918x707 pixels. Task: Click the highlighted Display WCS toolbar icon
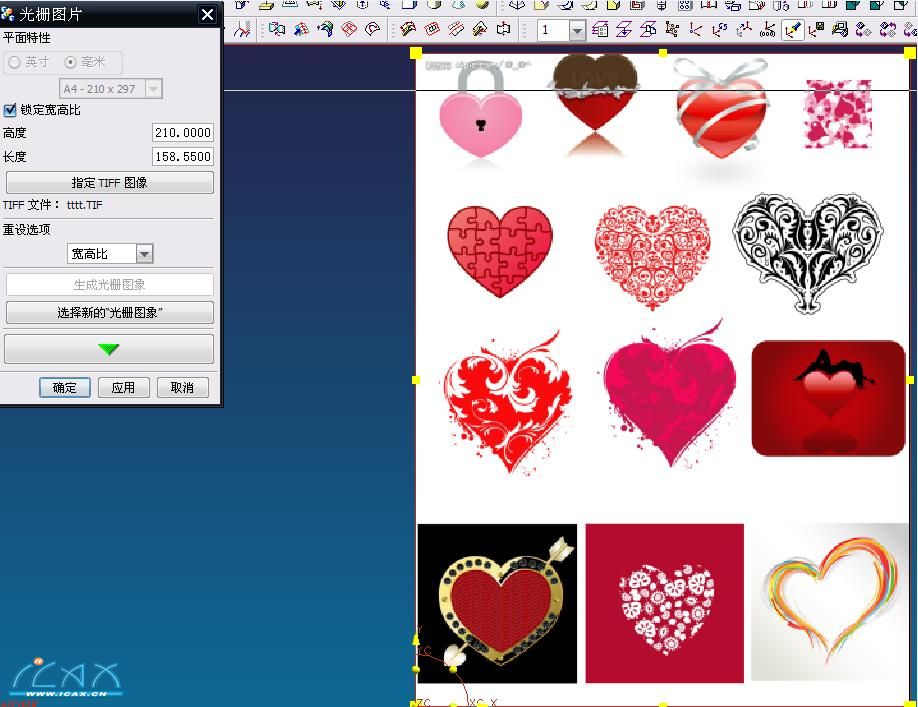(x=793, y=30)
